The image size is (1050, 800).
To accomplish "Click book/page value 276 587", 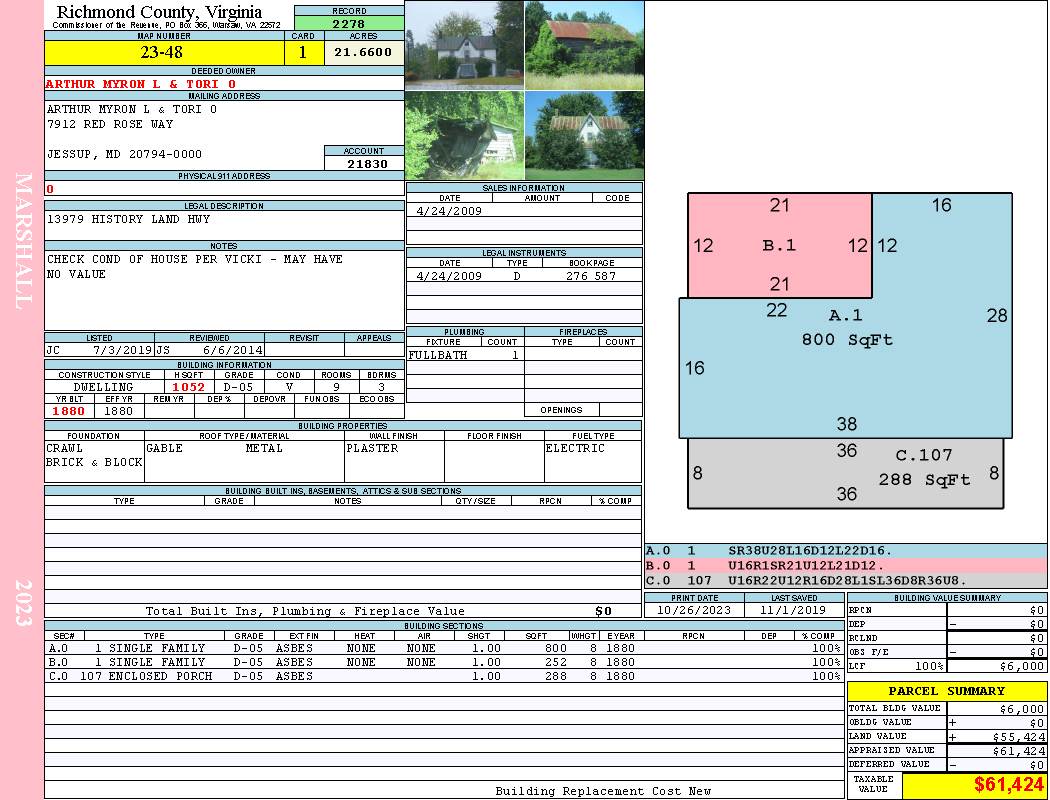I will coord(591,275).
